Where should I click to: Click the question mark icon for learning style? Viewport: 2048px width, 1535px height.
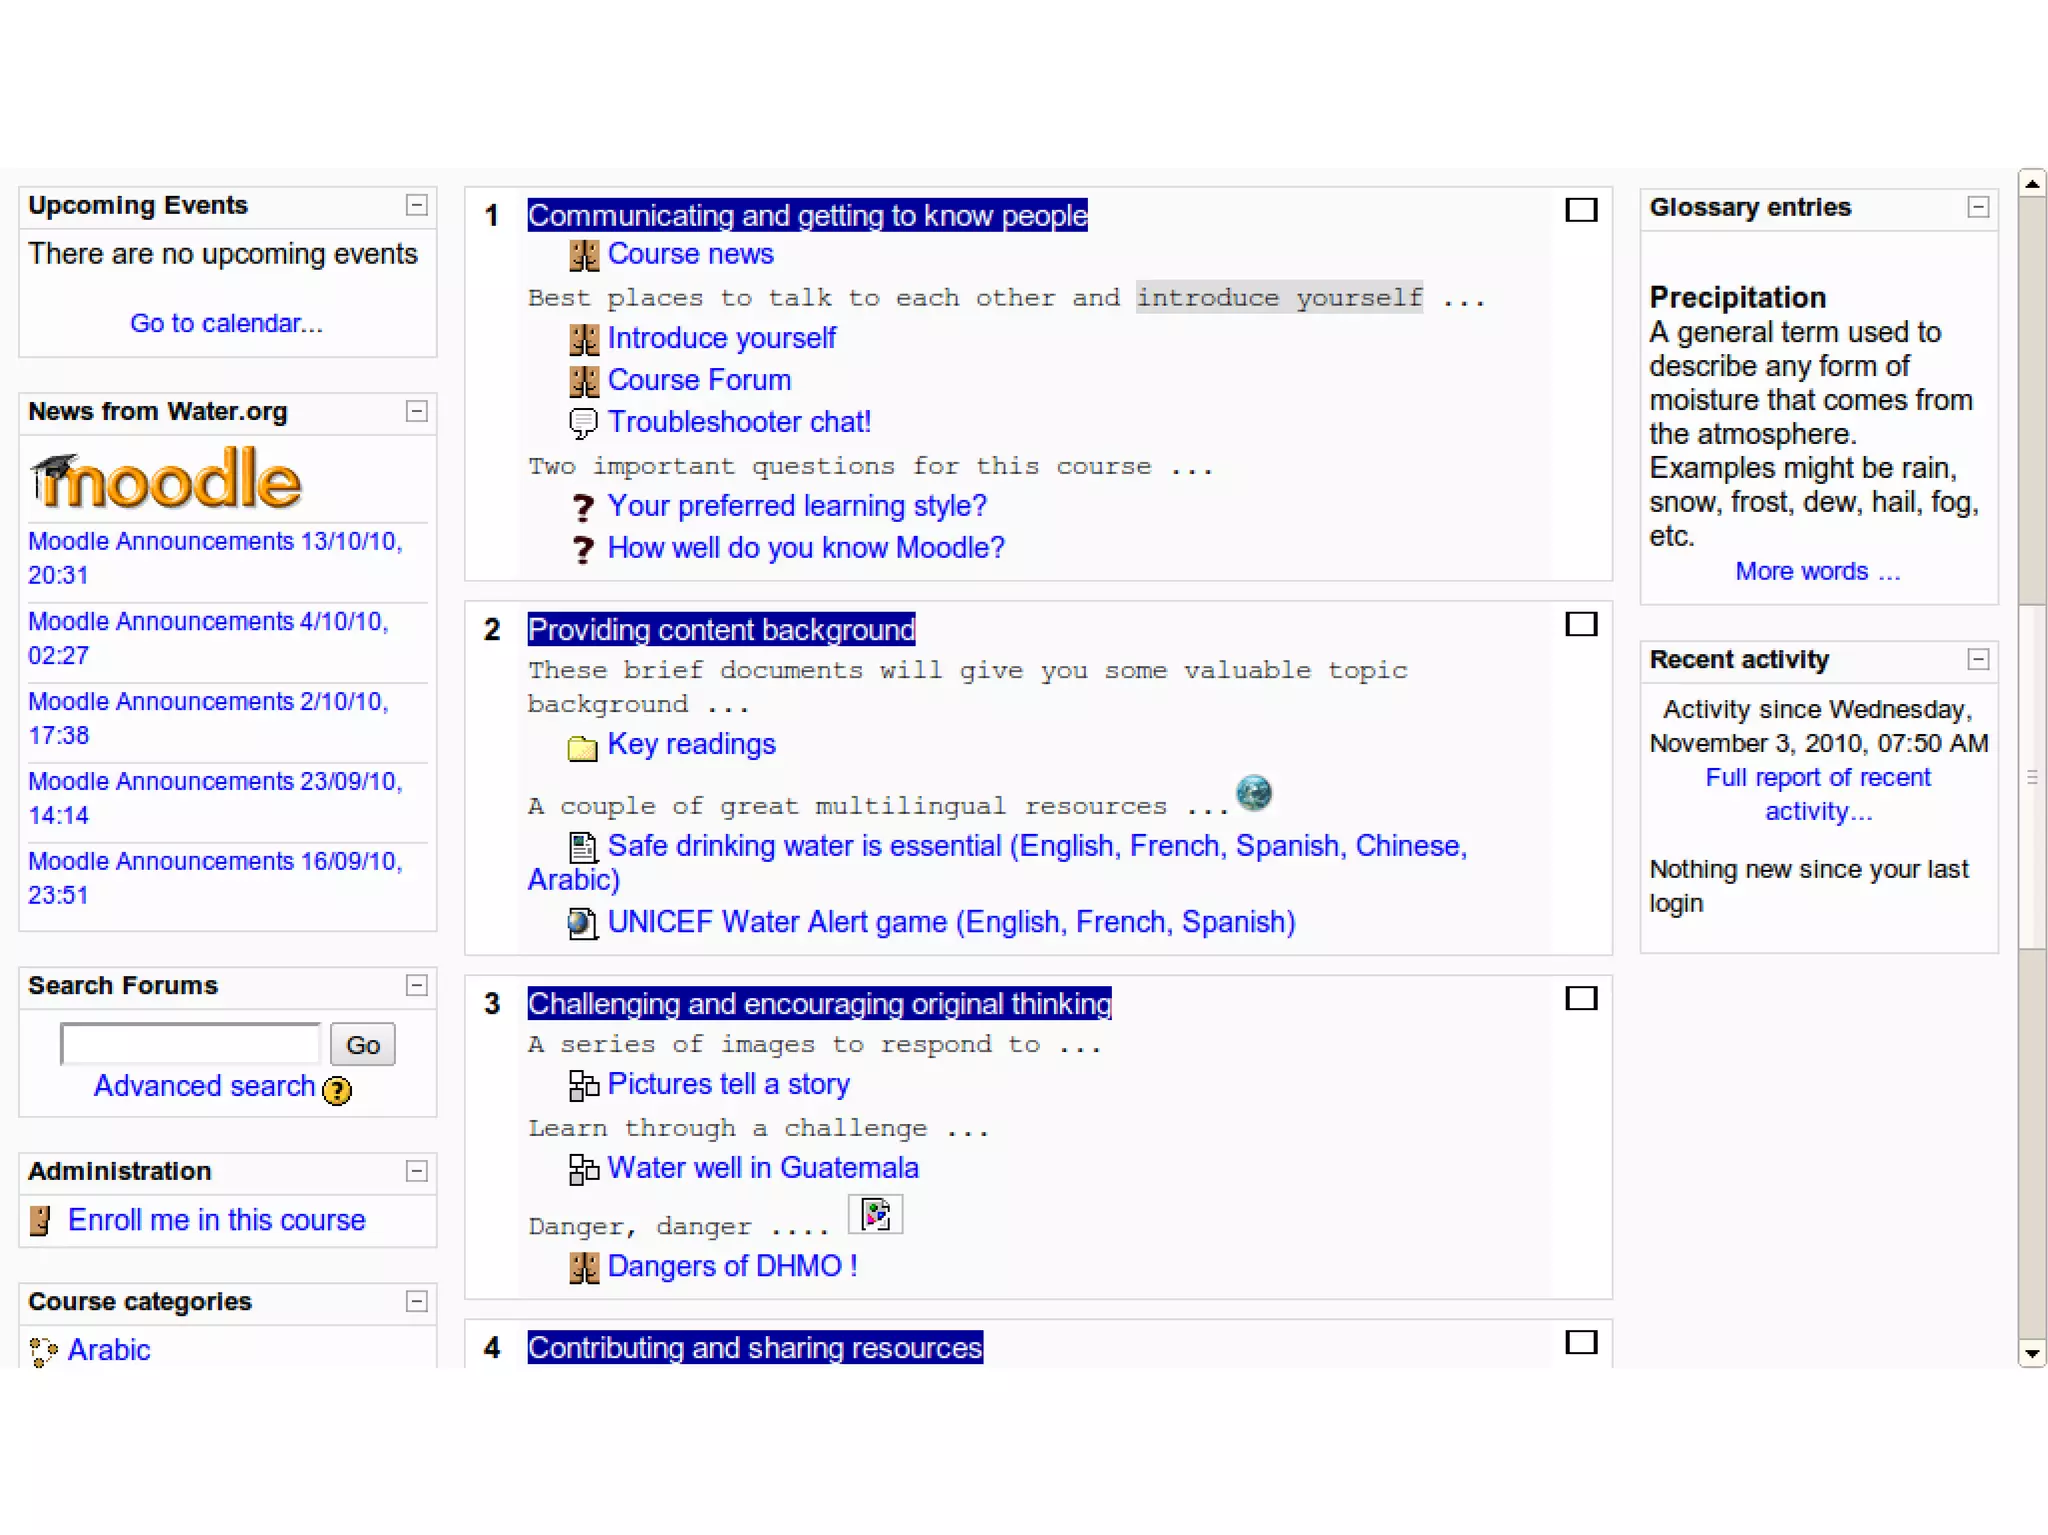pyautogui.click(x=583, y=508)
